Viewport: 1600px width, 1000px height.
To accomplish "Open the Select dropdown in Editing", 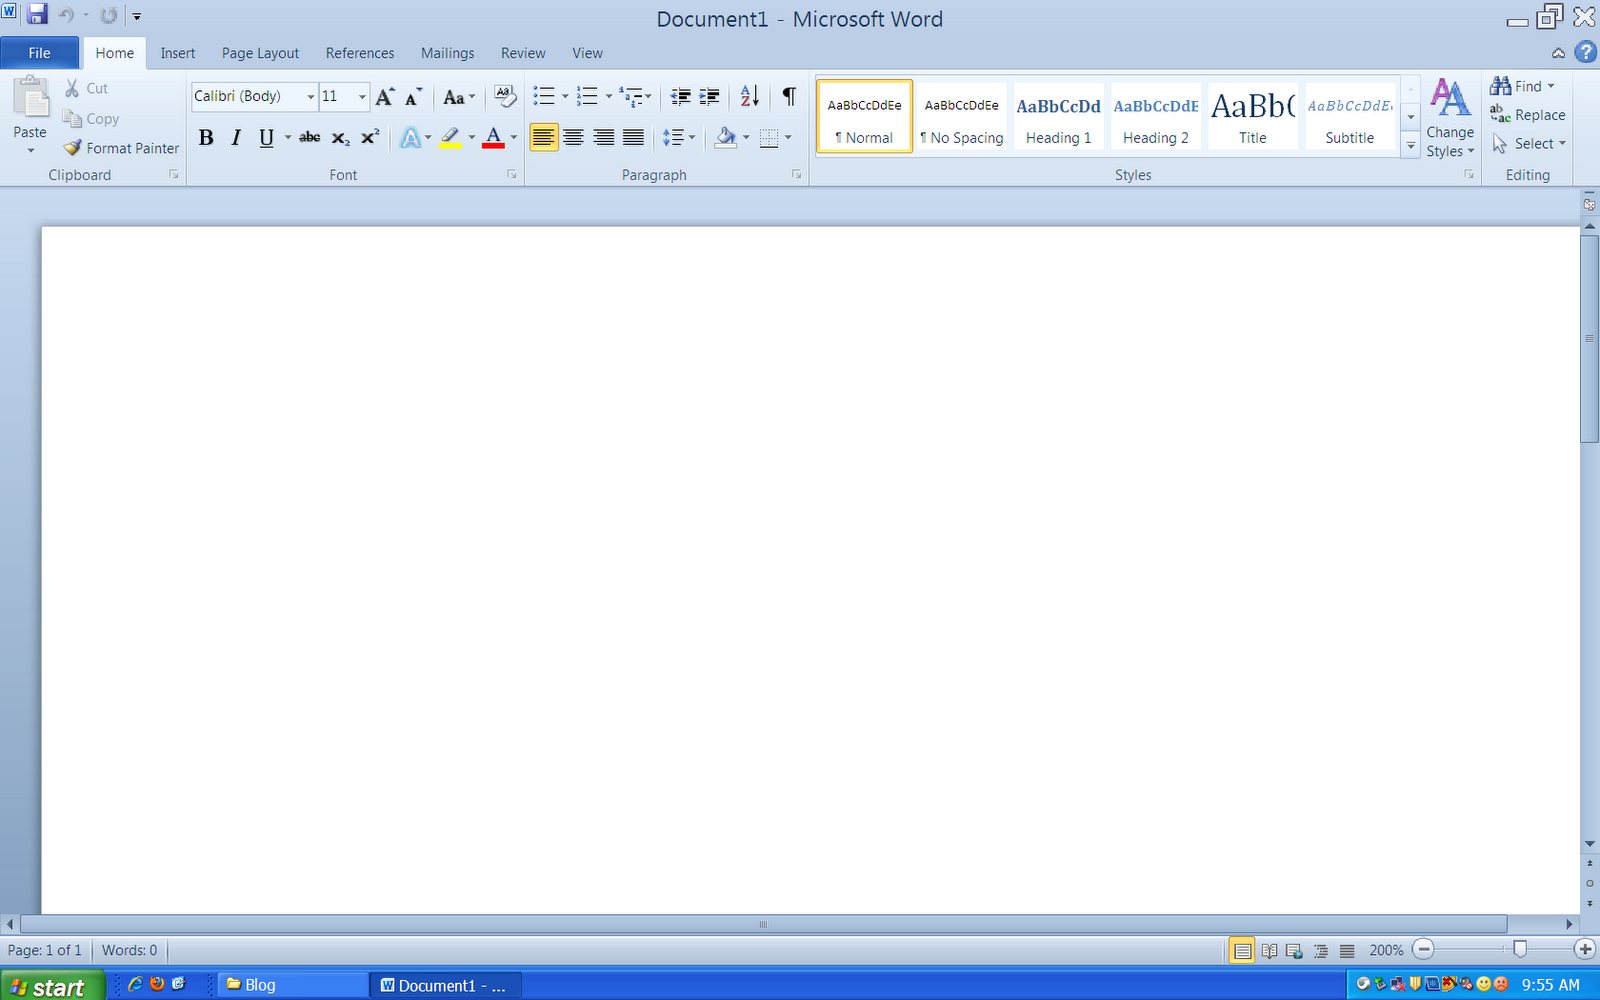I will 1529,144.
